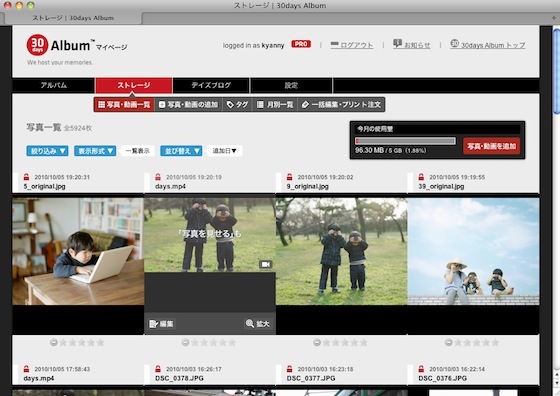Open the デイズブログ tab
This screenshot has width=560, height=396.
(x=211, y=85)
